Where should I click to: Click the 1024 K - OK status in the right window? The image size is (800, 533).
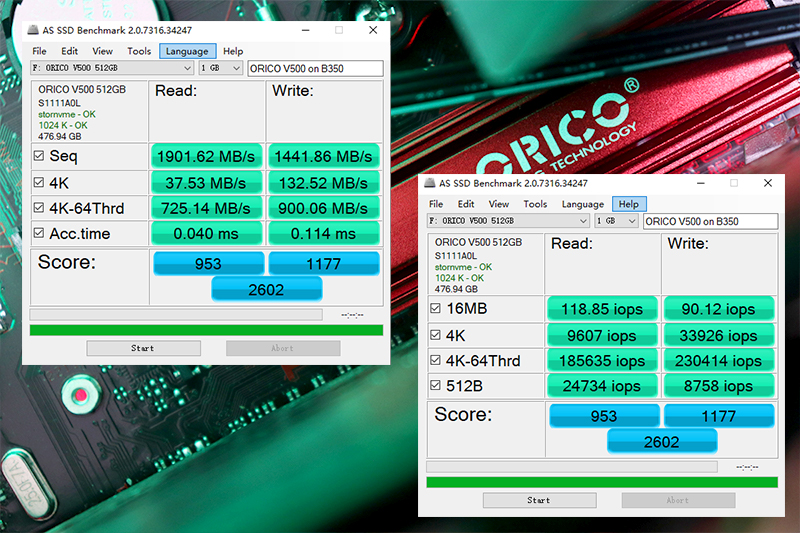pyautogui.click(x=459, y=278)
